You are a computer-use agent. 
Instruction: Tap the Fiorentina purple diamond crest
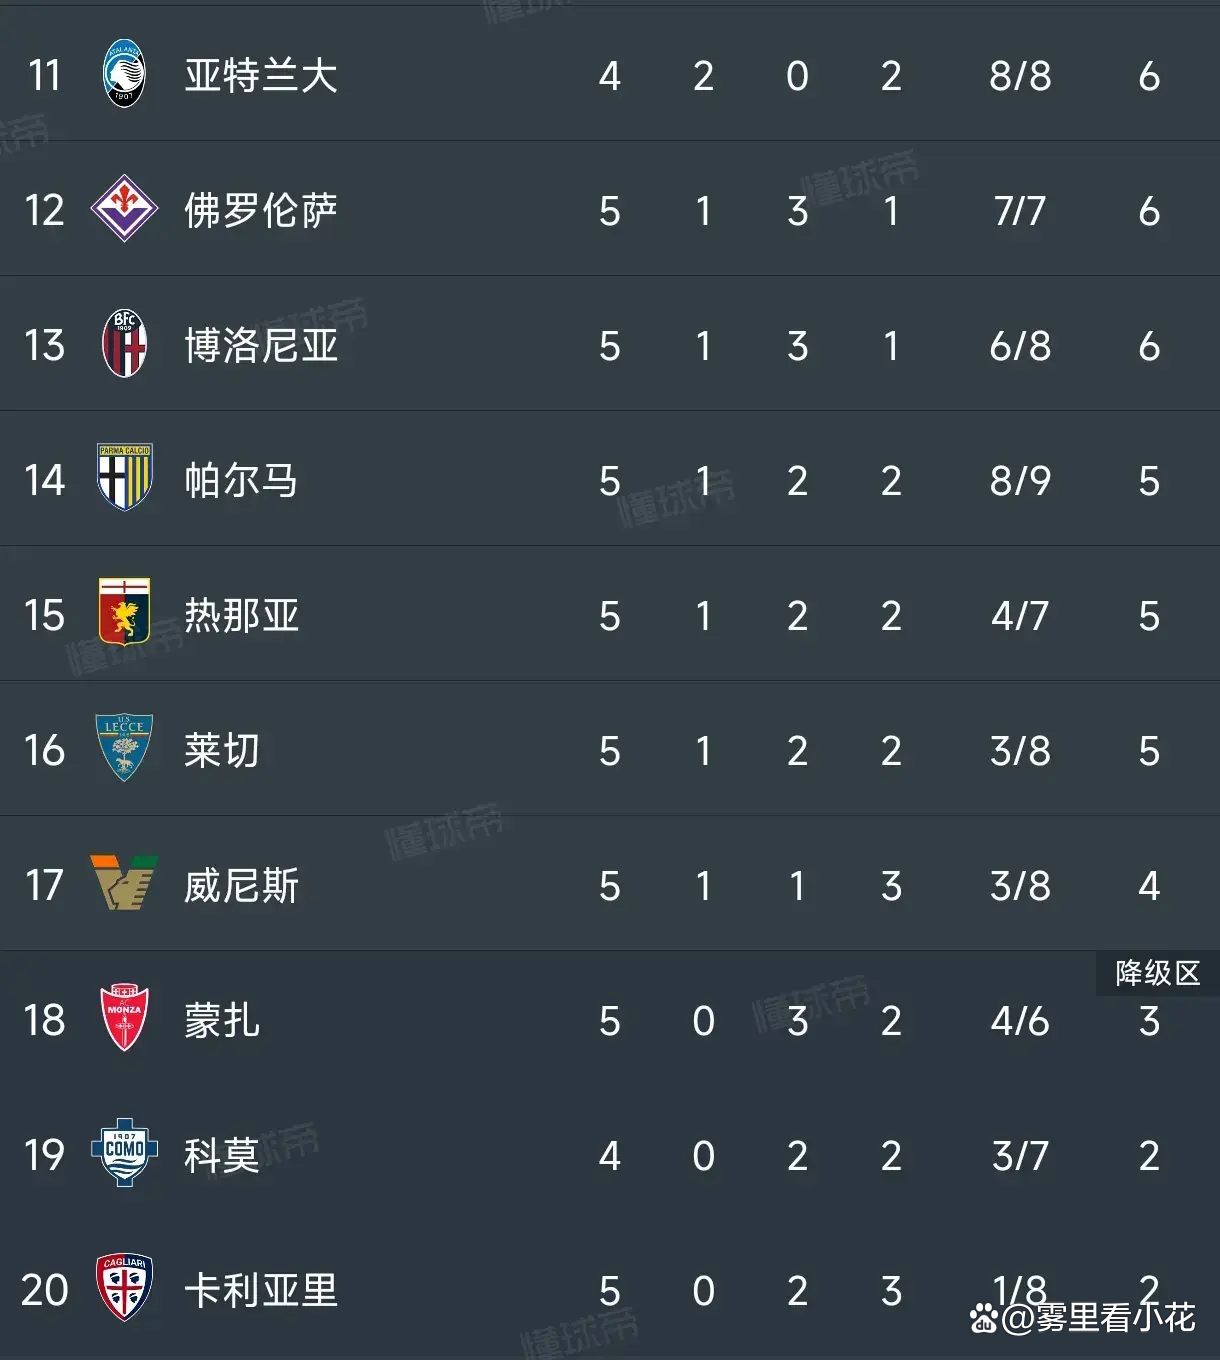pyautogui.click(x=125, y=209)
